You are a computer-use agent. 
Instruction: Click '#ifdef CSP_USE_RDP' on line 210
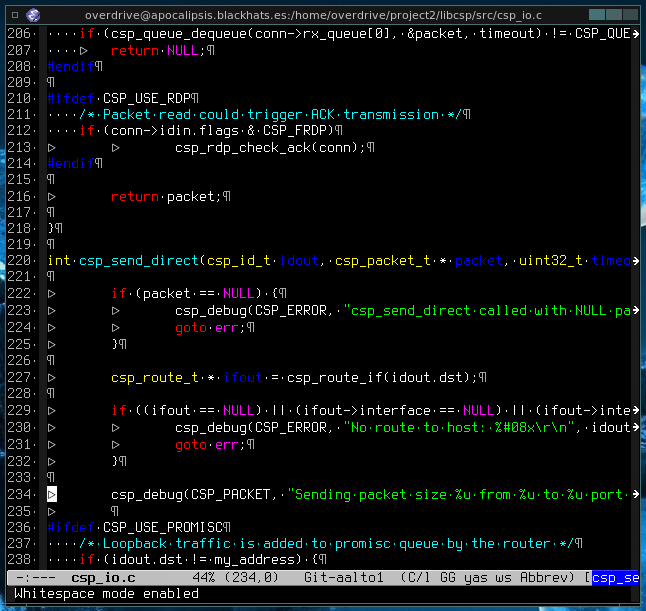click(119, 98)
